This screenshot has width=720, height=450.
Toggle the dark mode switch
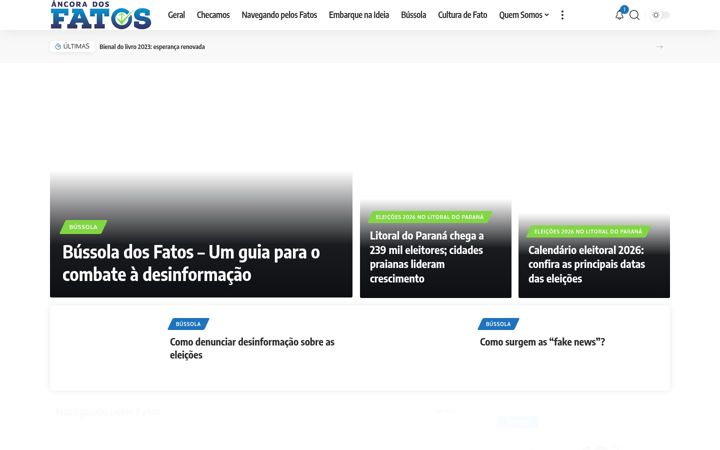(x=660, y=15)
